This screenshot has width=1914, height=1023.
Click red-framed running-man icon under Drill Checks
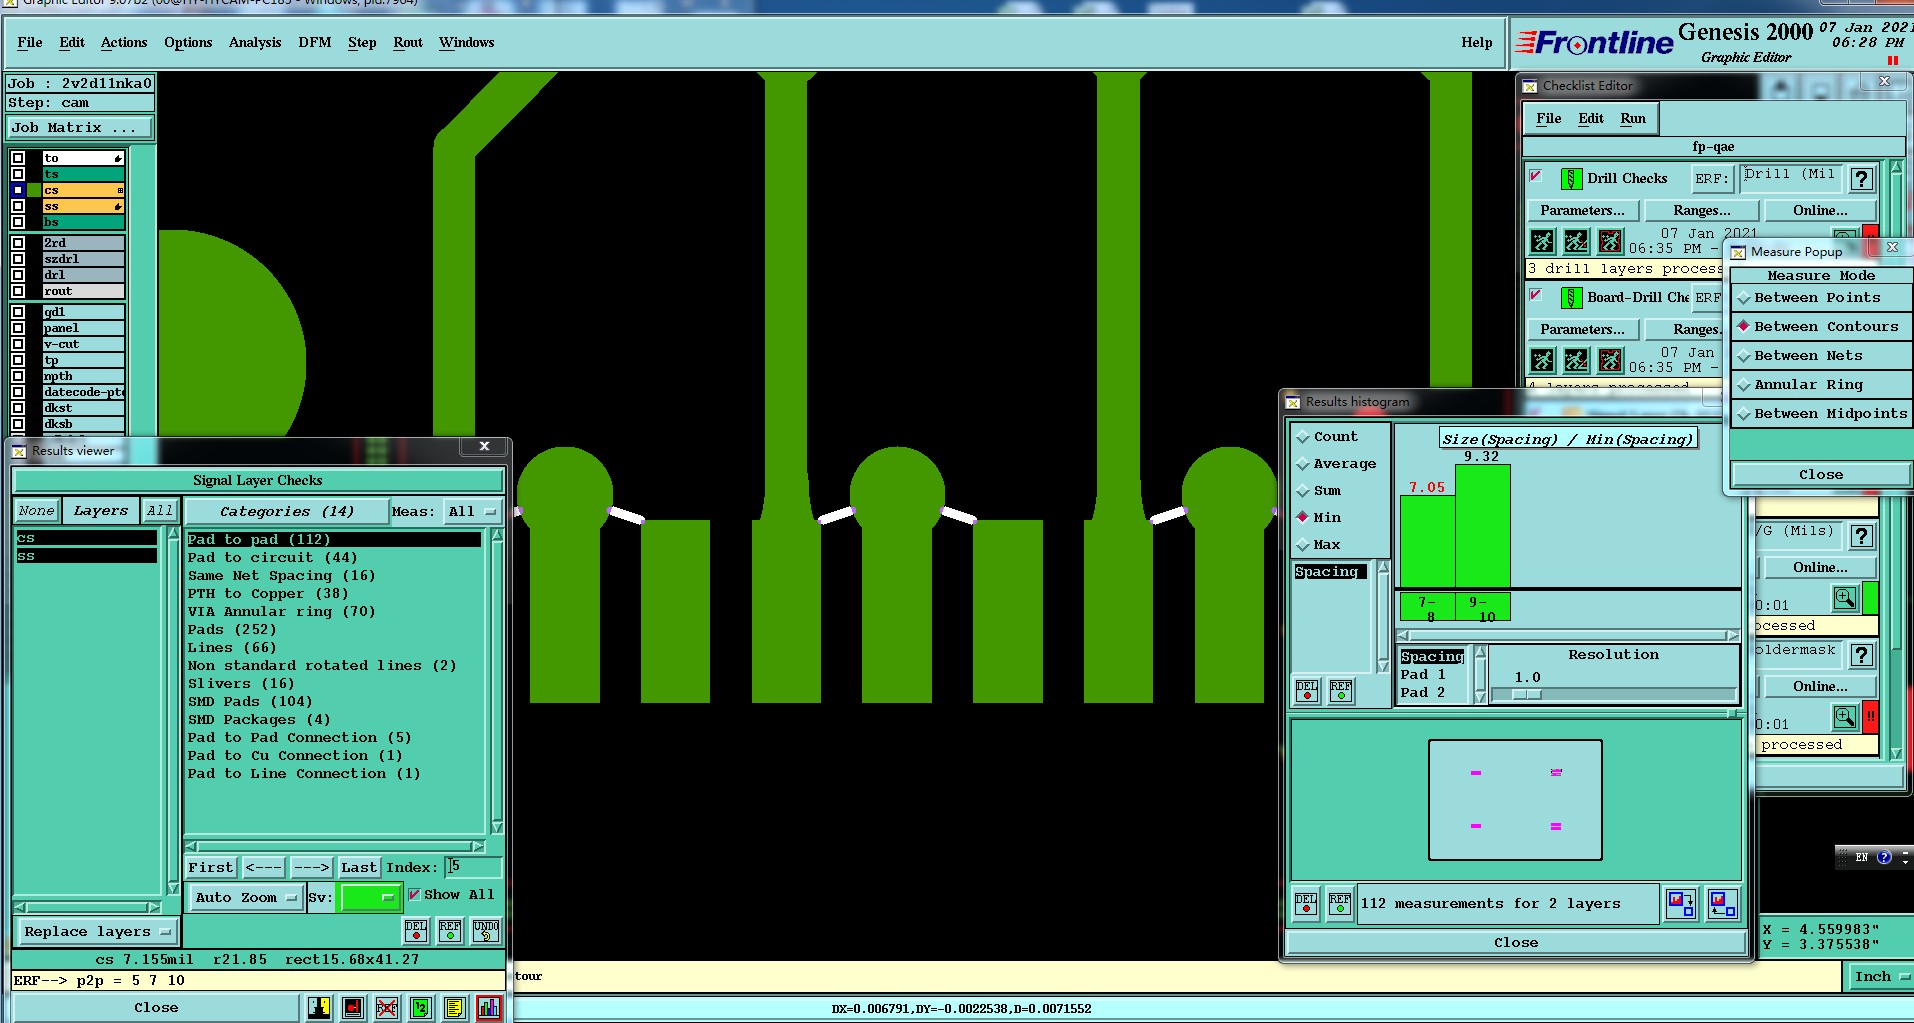point(1610,241)
